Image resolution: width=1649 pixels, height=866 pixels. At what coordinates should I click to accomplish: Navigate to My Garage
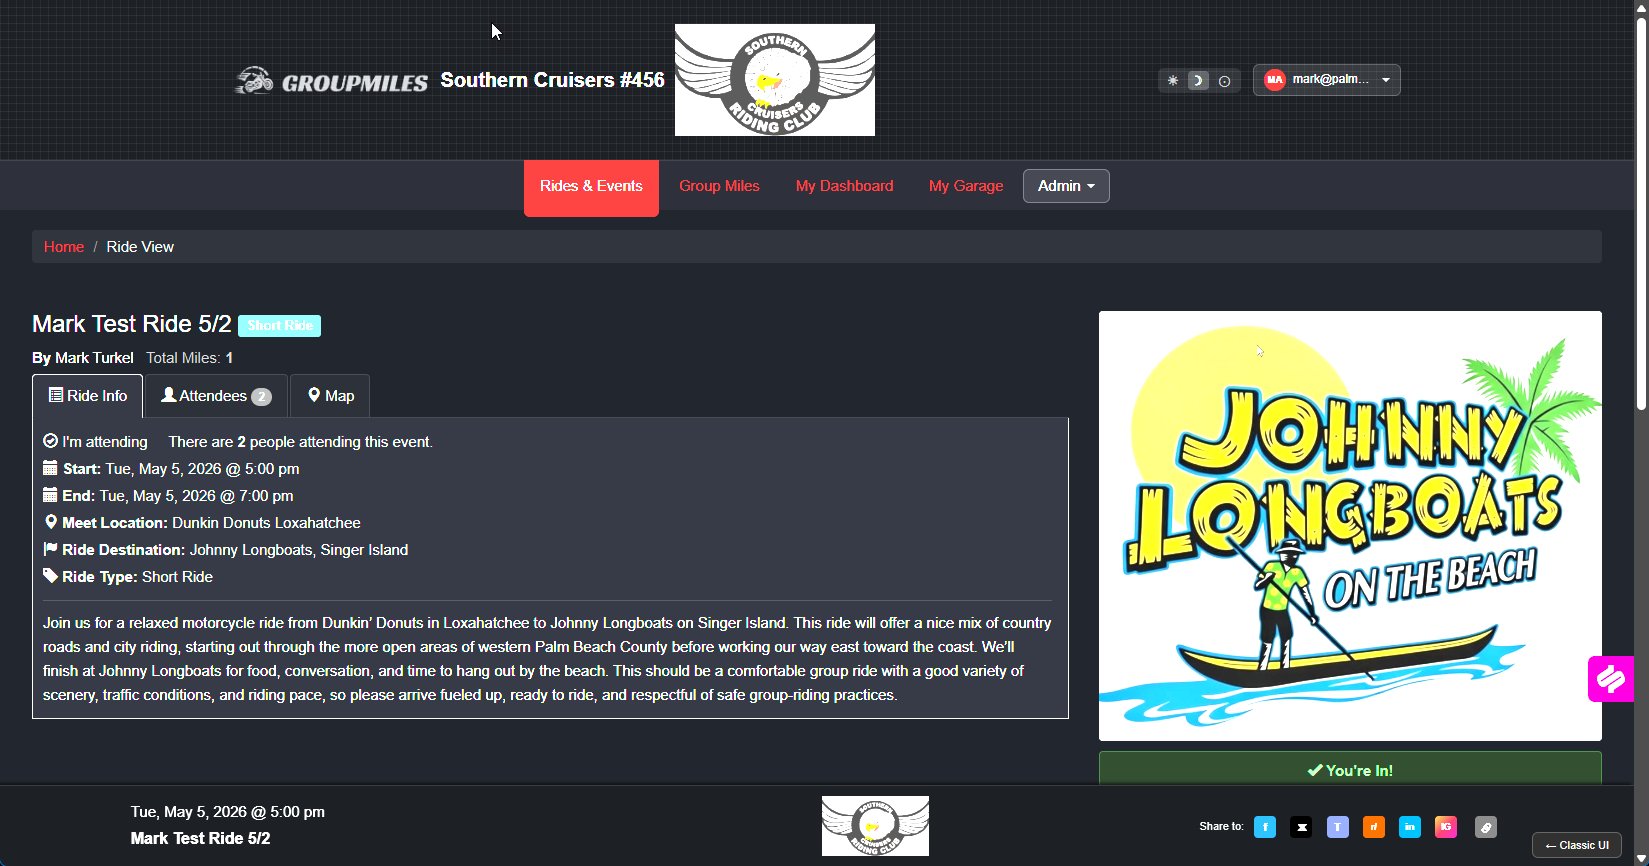point(966,186)
